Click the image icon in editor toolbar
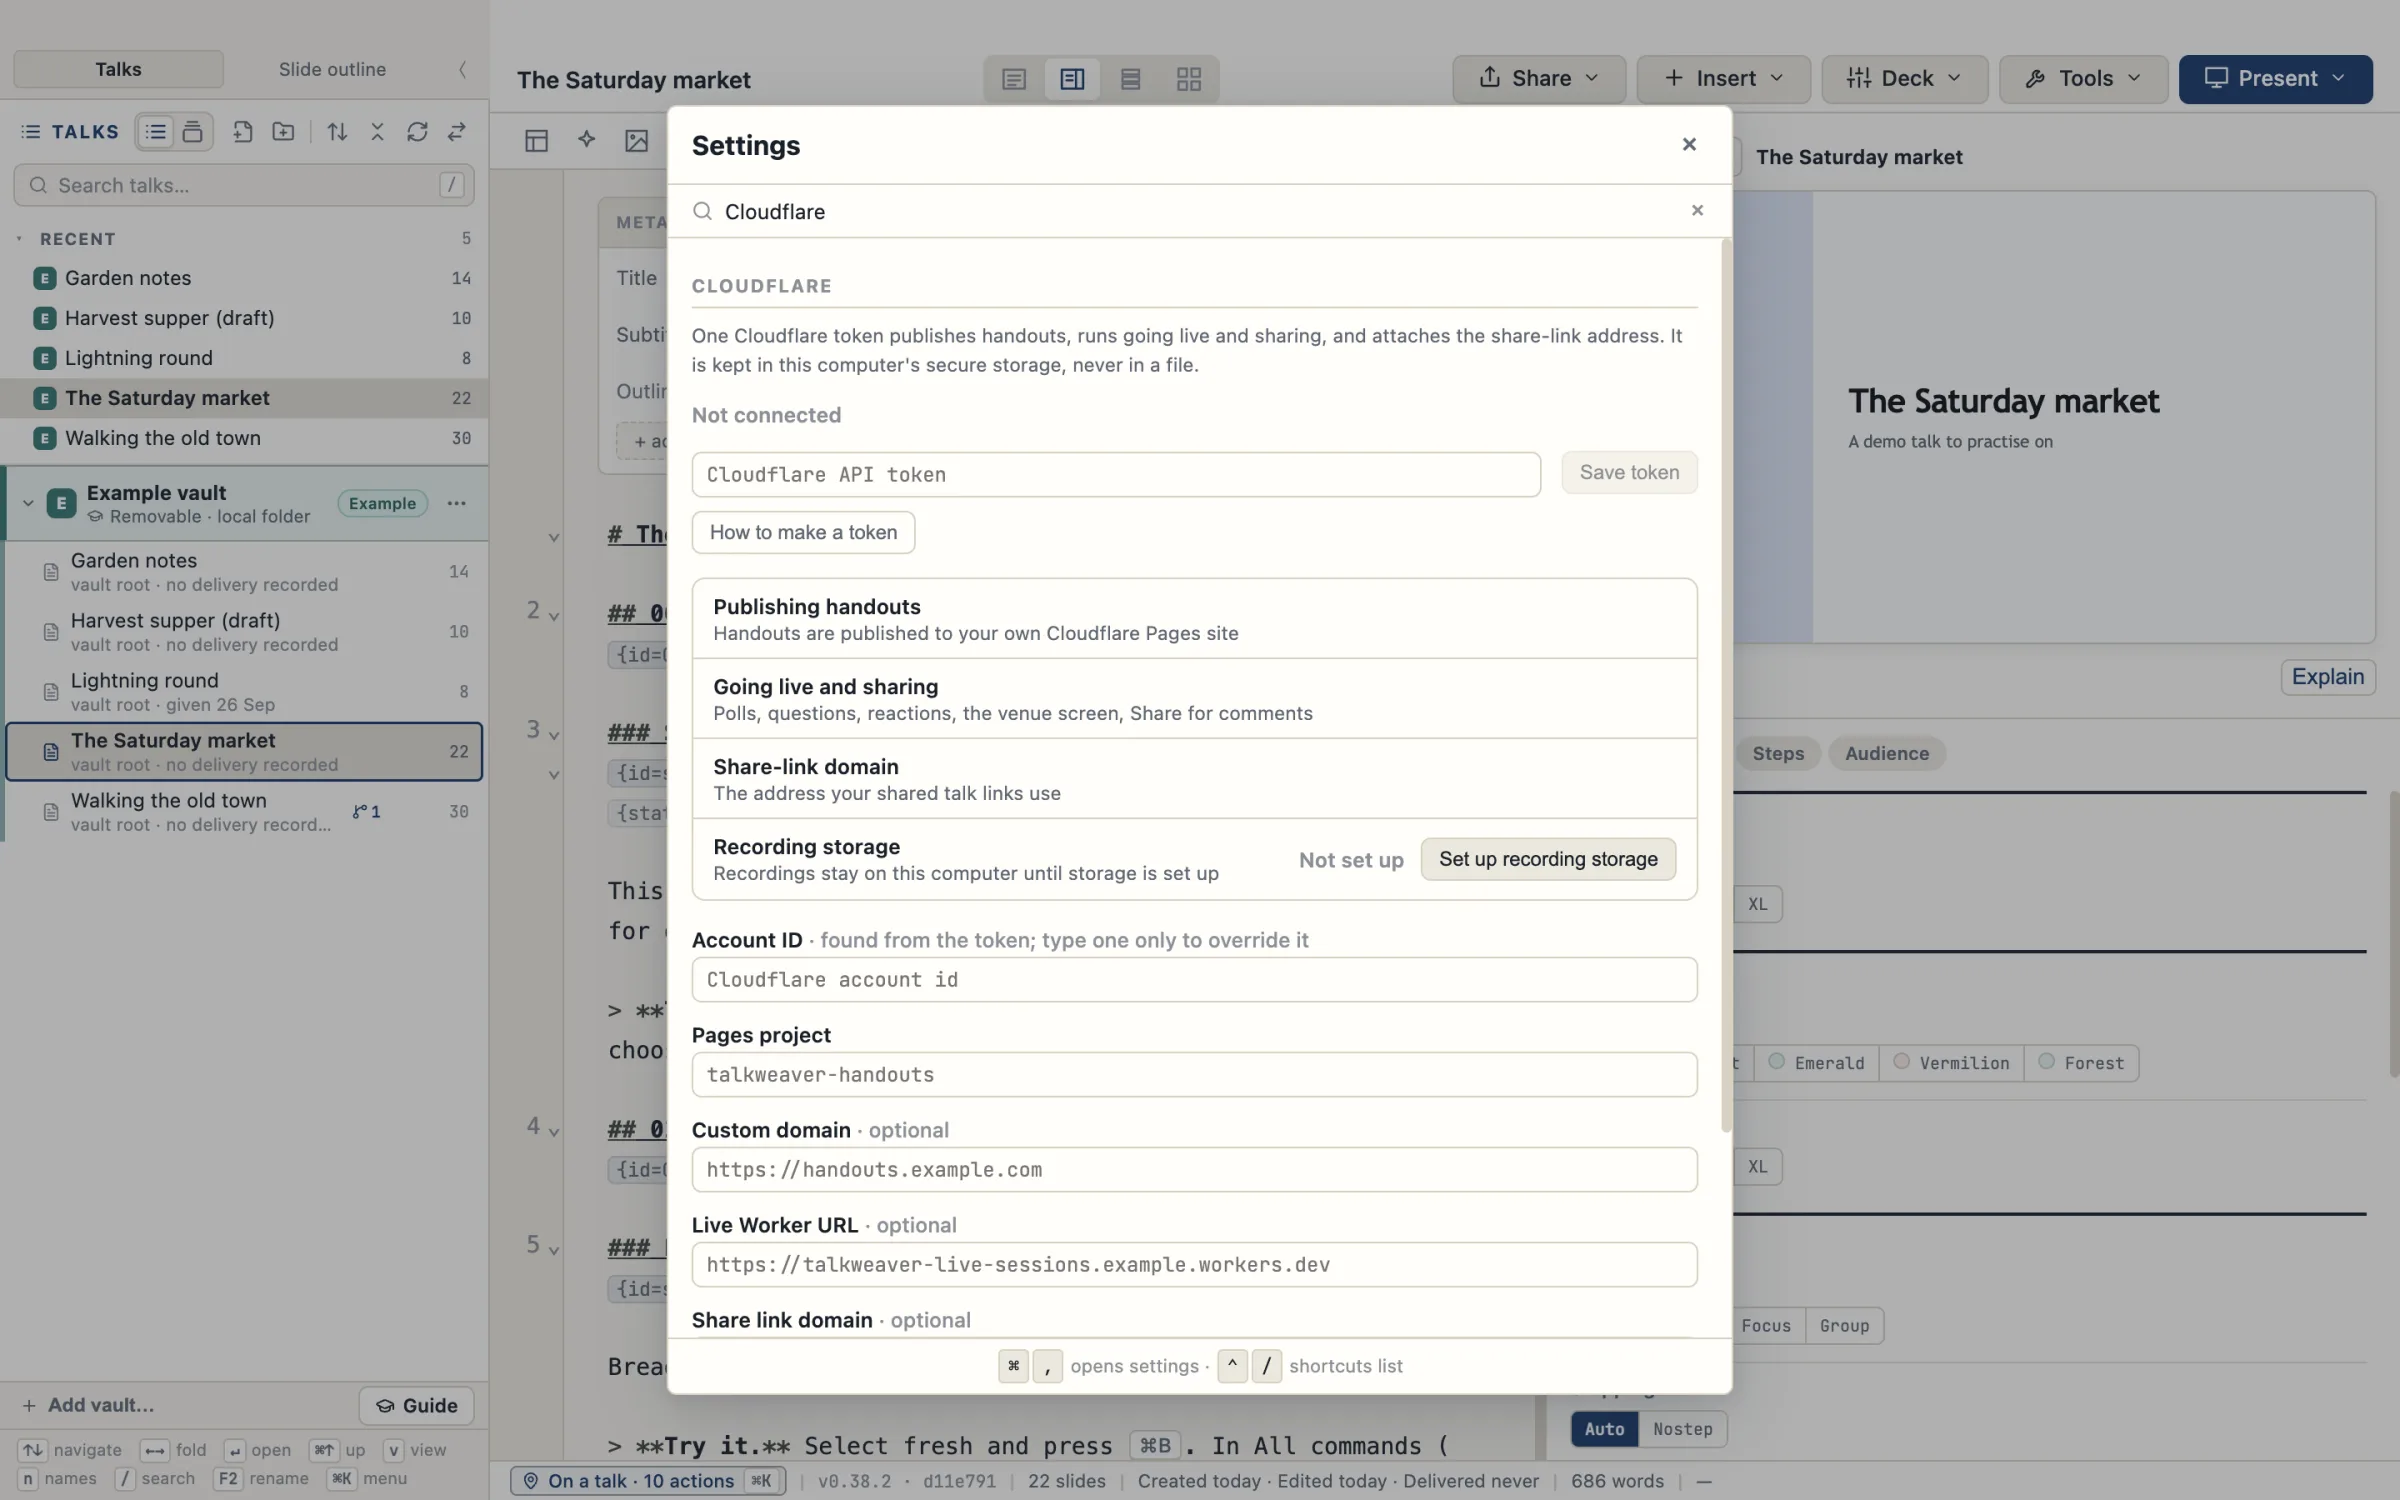Screen dimensions: 2400x1500 pos(637,141)
